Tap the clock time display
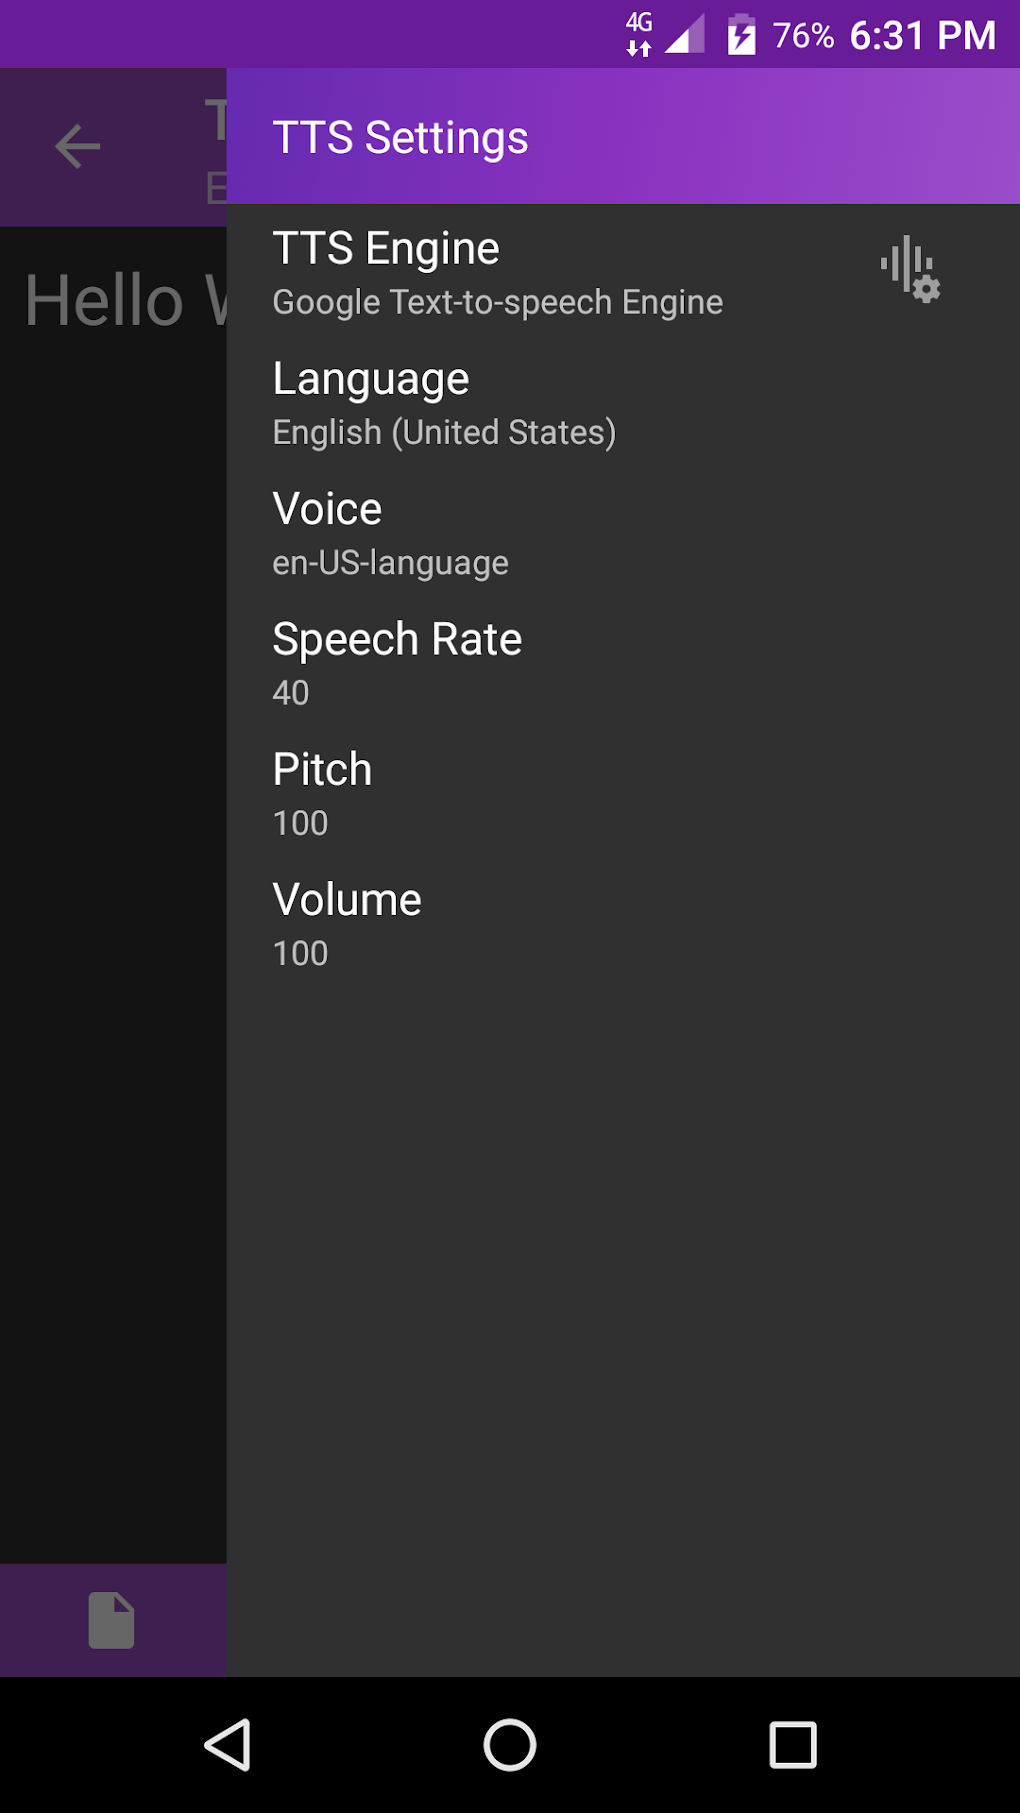 coord(922,35)
